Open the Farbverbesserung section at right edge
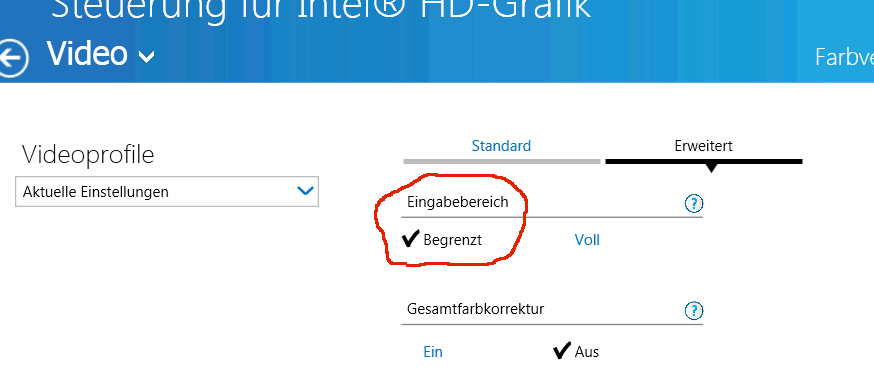 click(x=844, y=57)
